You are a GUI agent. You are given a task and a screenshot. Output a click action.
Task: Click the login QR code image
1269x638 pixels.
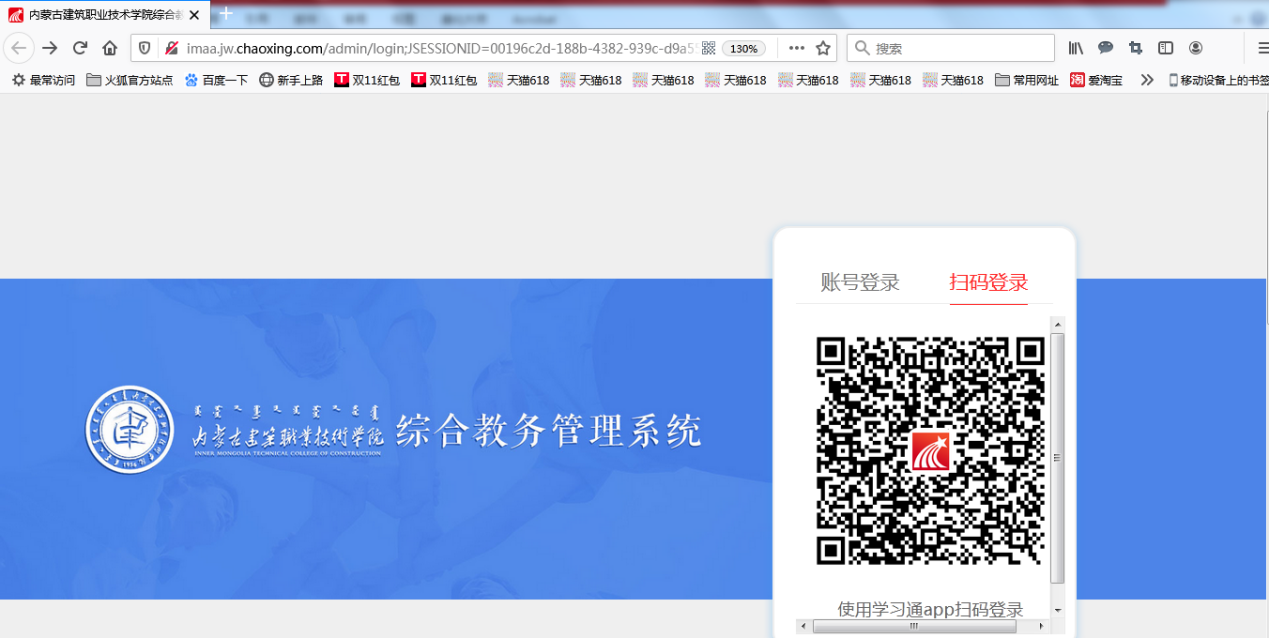[x=930, y=450]
